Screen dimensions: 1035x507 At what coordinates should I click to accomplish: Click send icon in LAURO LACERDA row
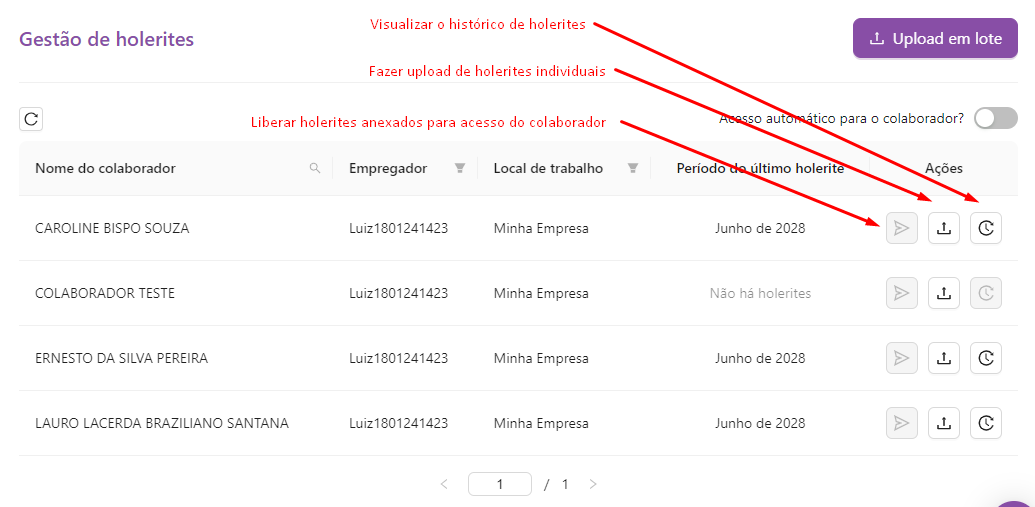901,423
